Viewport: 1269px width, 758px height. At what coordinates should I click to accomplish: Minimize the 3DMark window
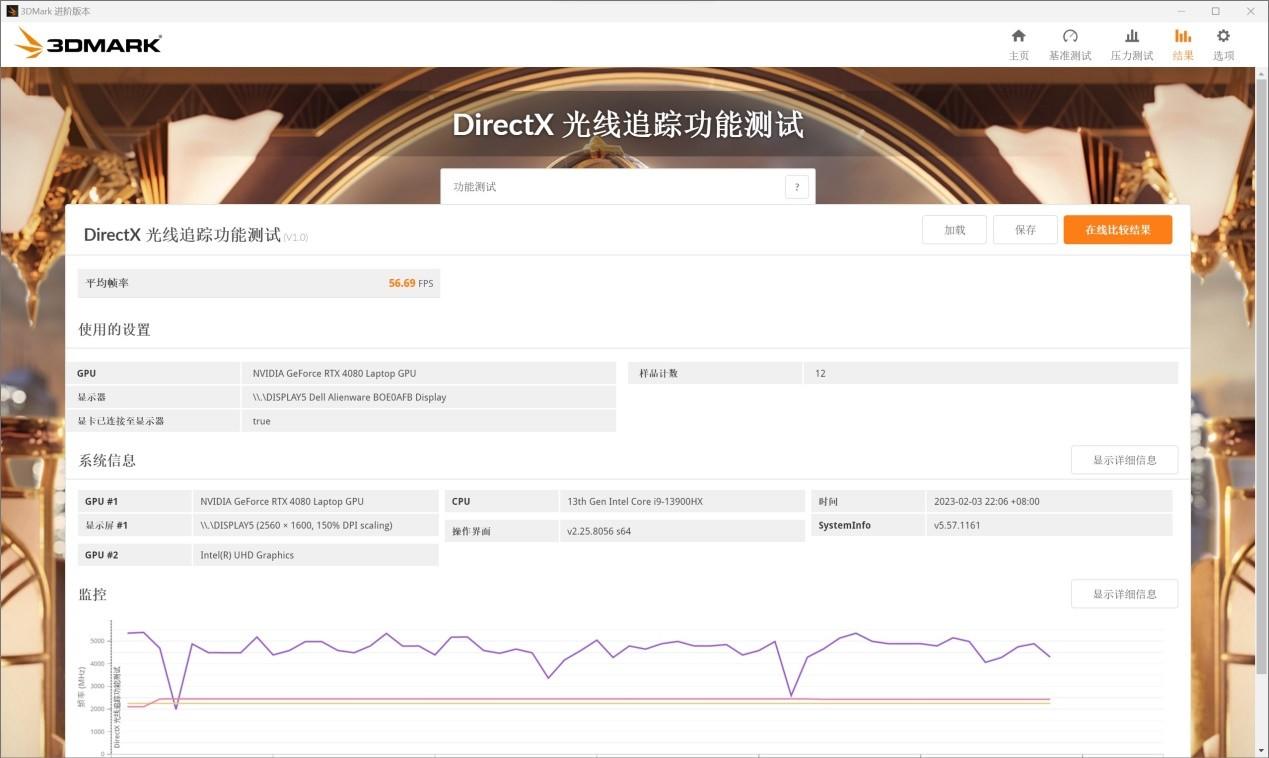click(1186, 11)
